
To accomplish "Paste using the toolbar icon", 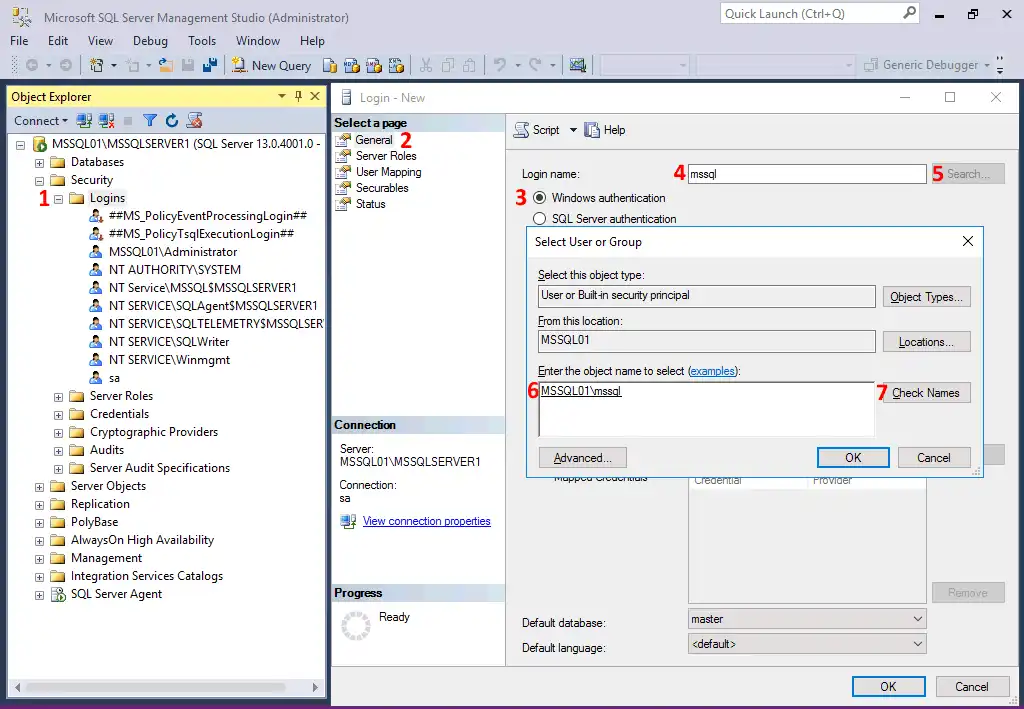I will pyautogui.click(x=470, y=64).
